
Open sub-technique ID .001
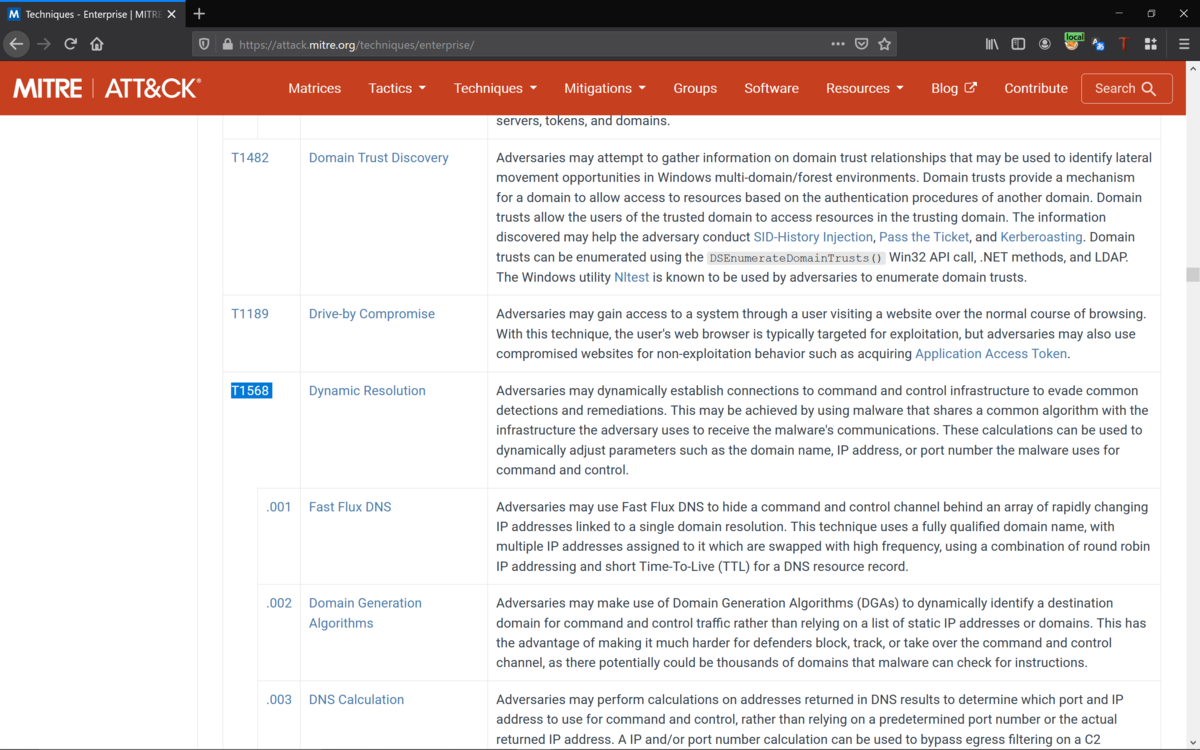tap(279, 506)
